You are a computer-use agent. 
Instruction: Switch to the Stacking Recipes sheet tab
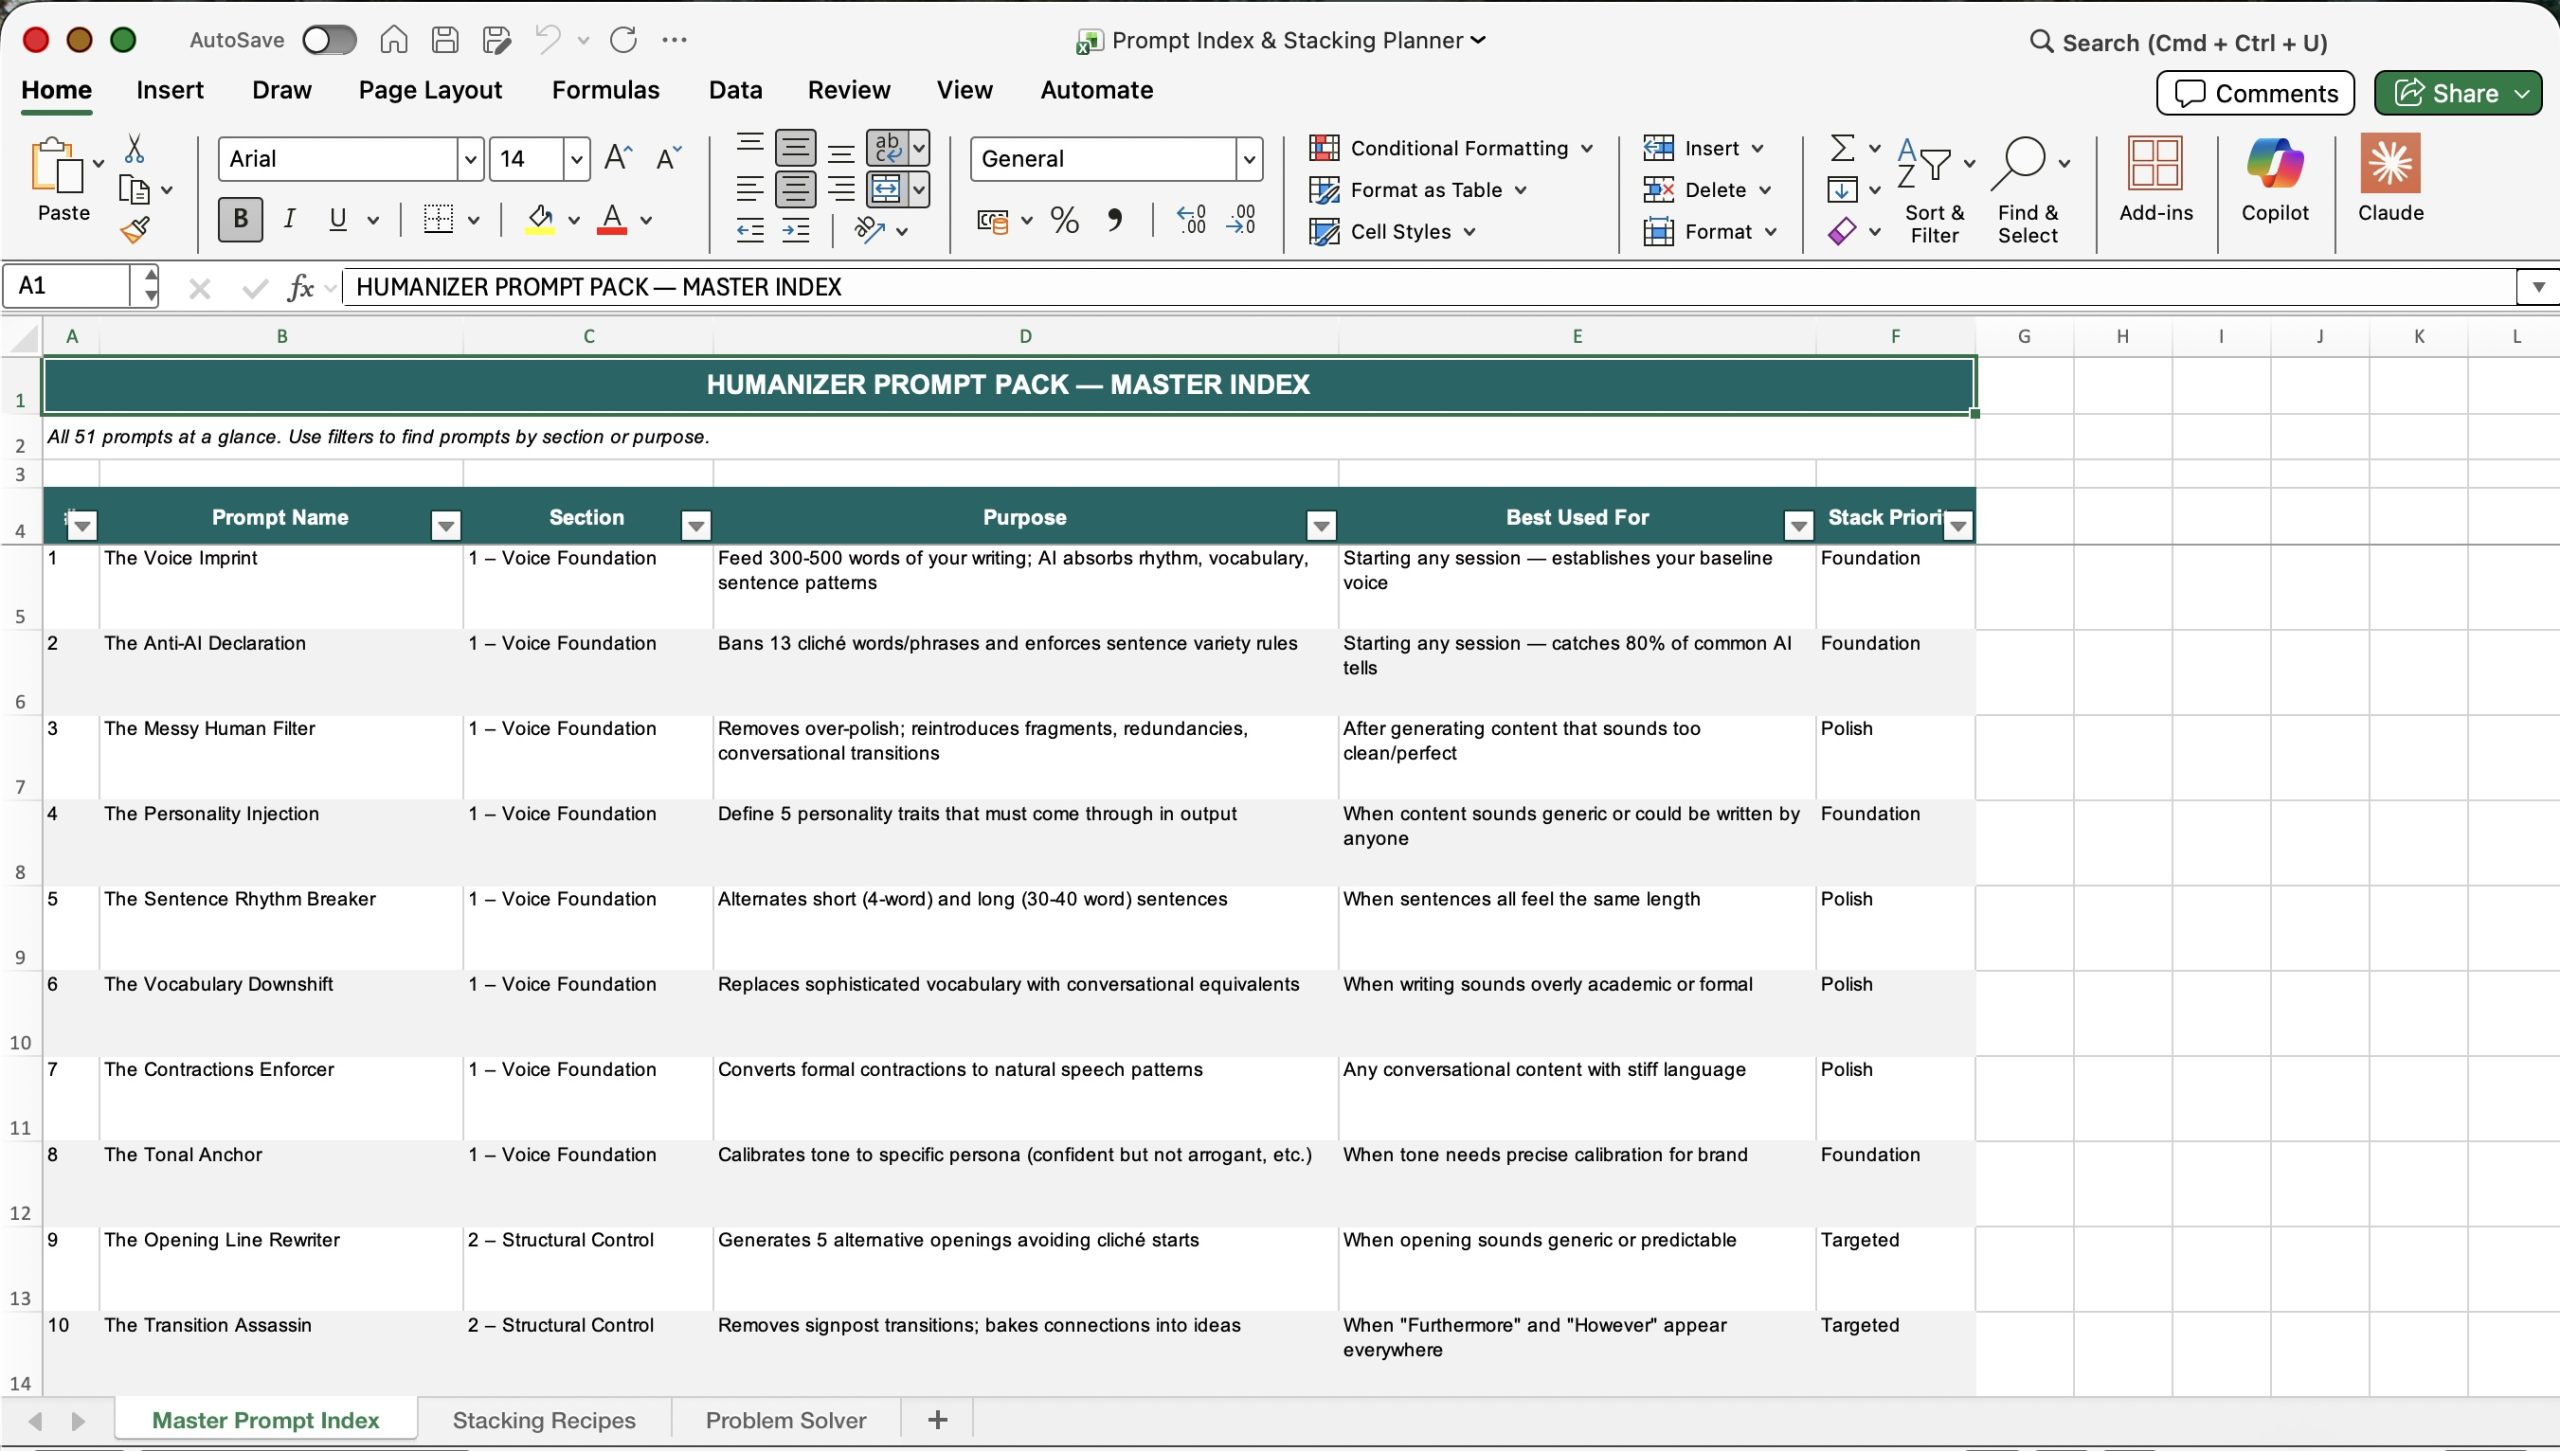pos(543,1420)
